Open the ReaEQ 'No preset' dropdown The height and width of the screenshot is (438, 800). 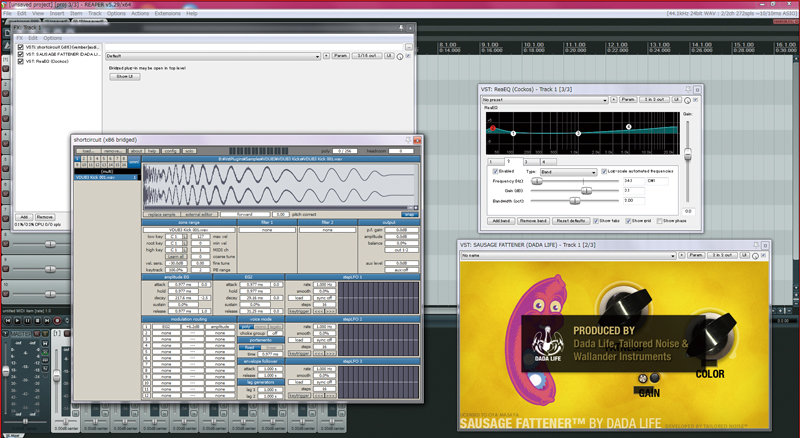(545, 100)
